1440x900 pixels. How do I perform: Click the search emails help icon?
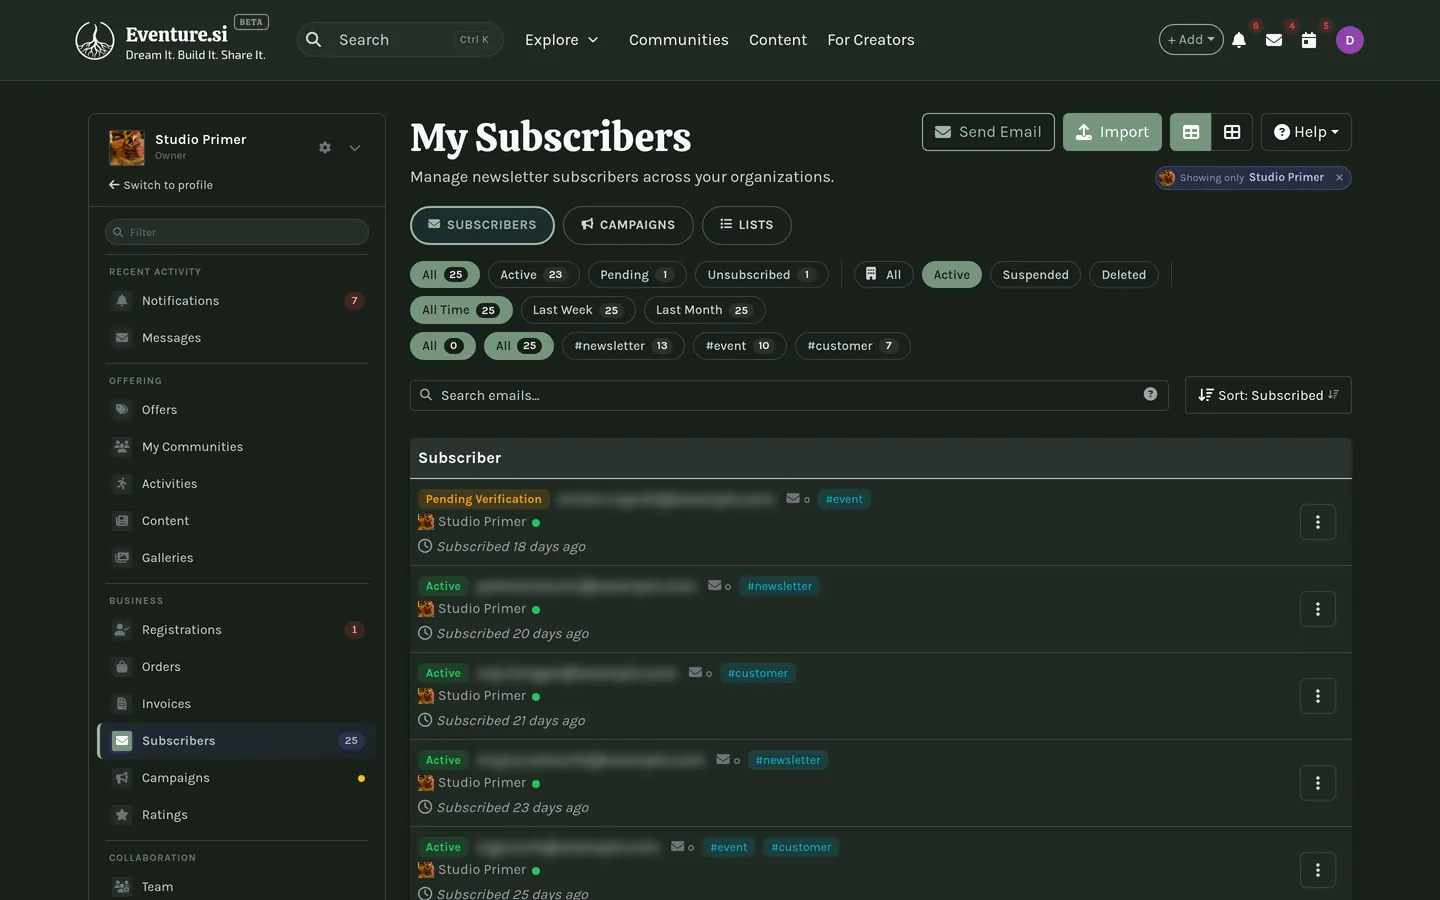point(1150,394)
